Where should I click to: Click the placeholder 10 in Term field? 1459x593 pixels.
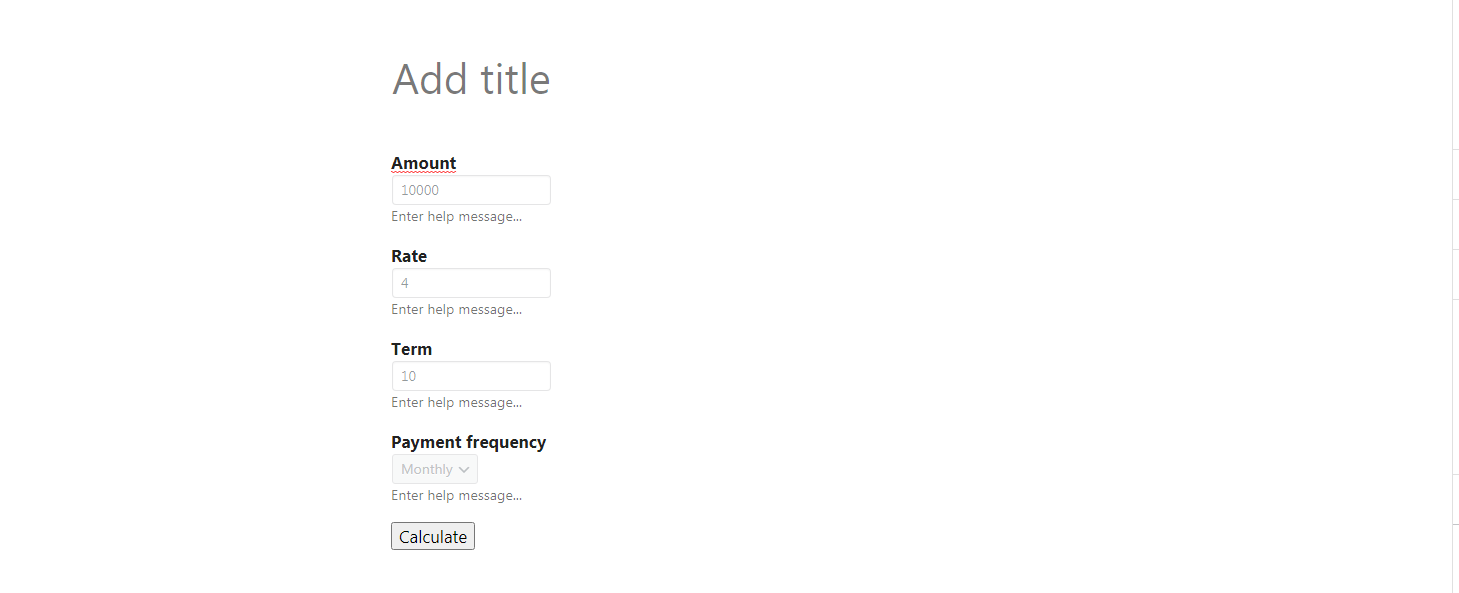pos(408,376)
